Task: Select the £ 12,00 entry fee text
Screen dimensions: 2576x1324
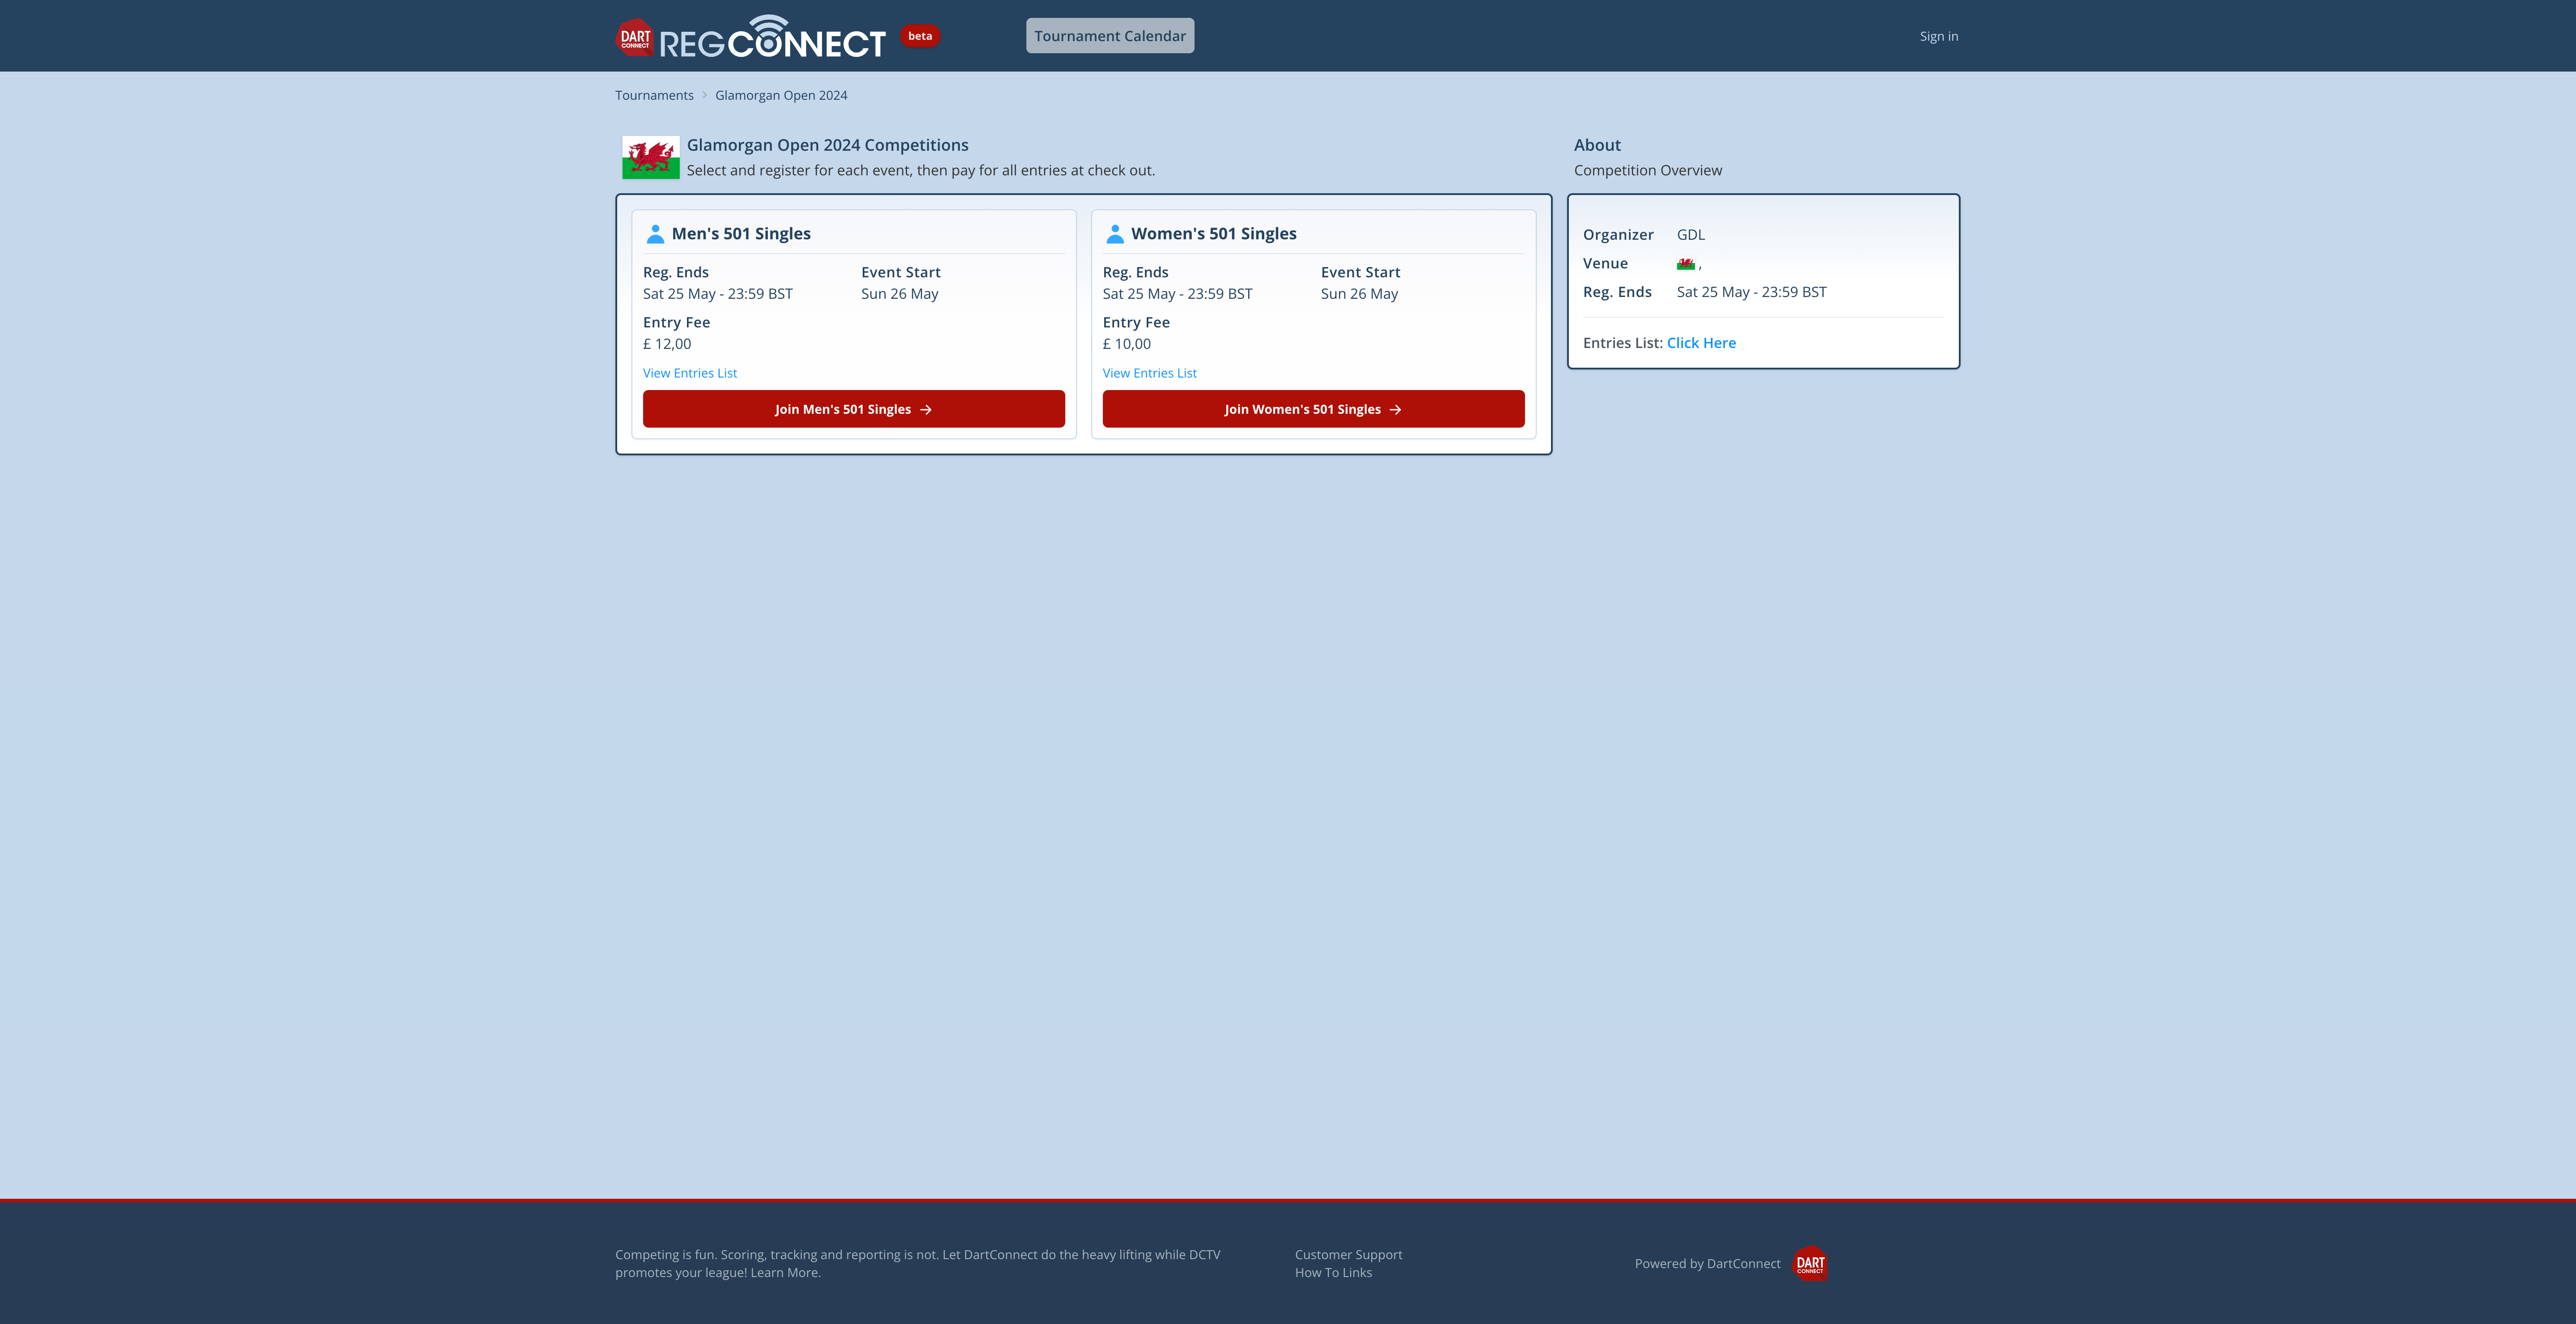Action: click(667, 344)
